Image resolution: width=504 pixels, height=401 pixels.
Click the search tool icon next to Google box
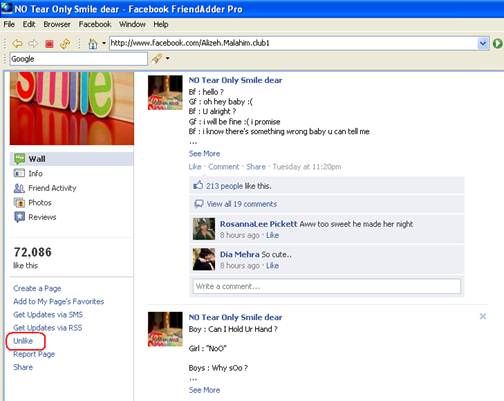(x=157, y=59)
